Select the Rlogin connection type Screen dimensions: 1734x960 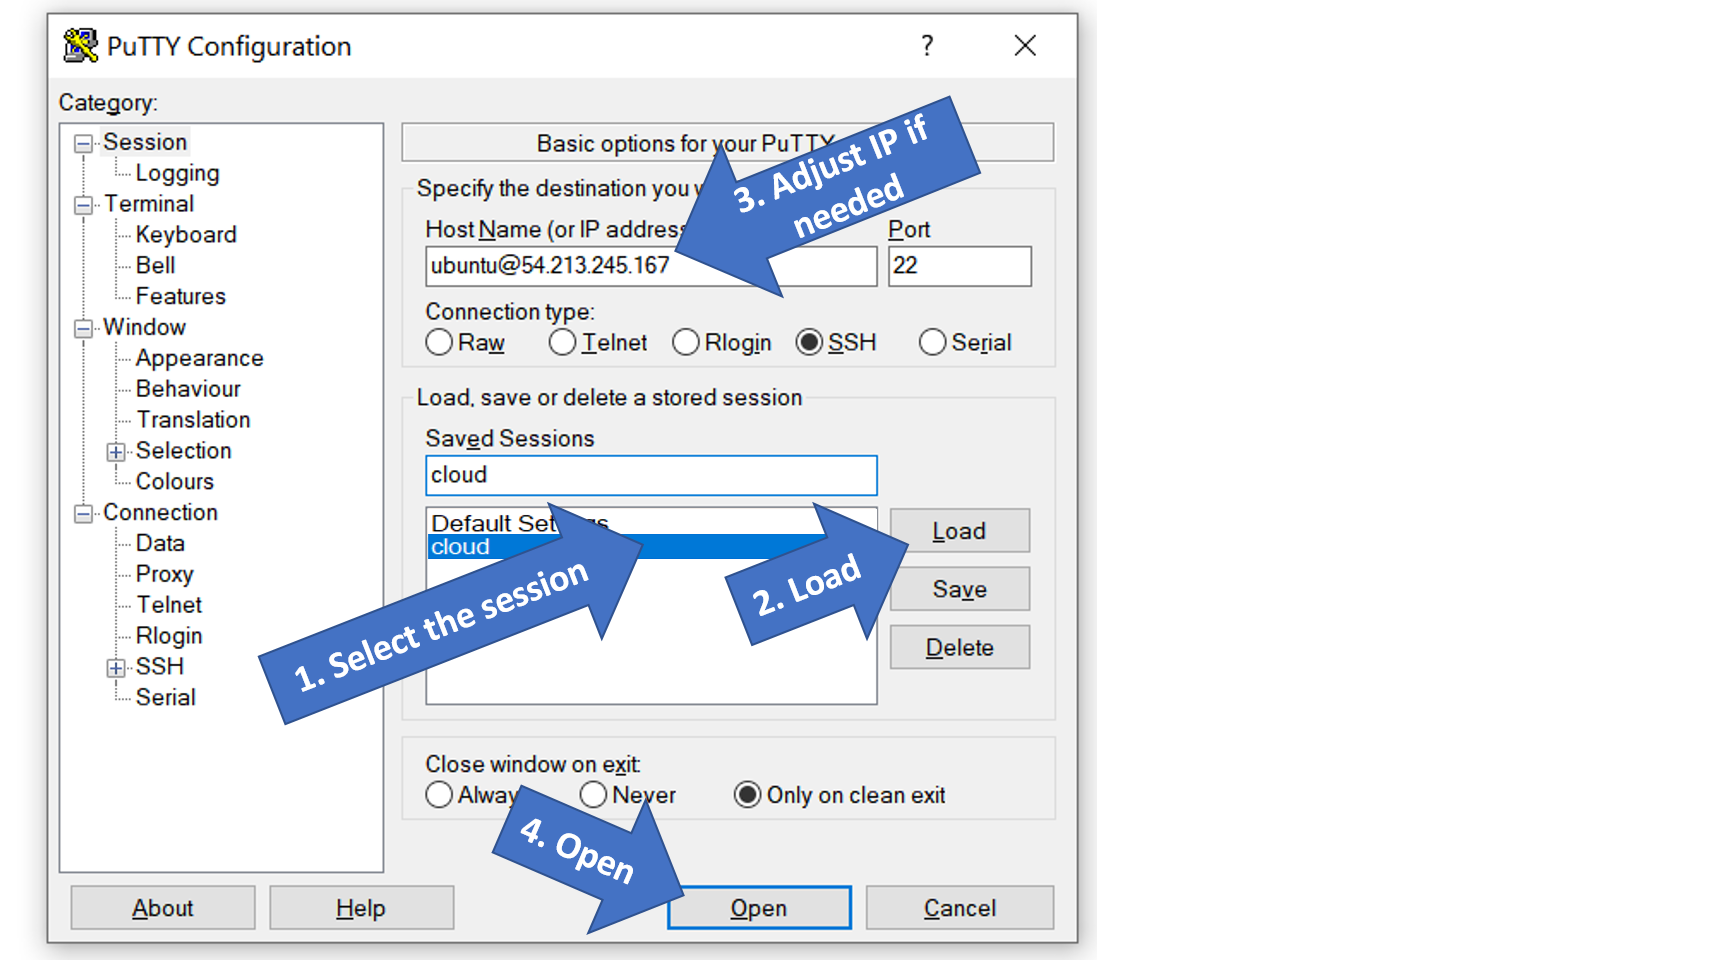(x=685, y=343)
